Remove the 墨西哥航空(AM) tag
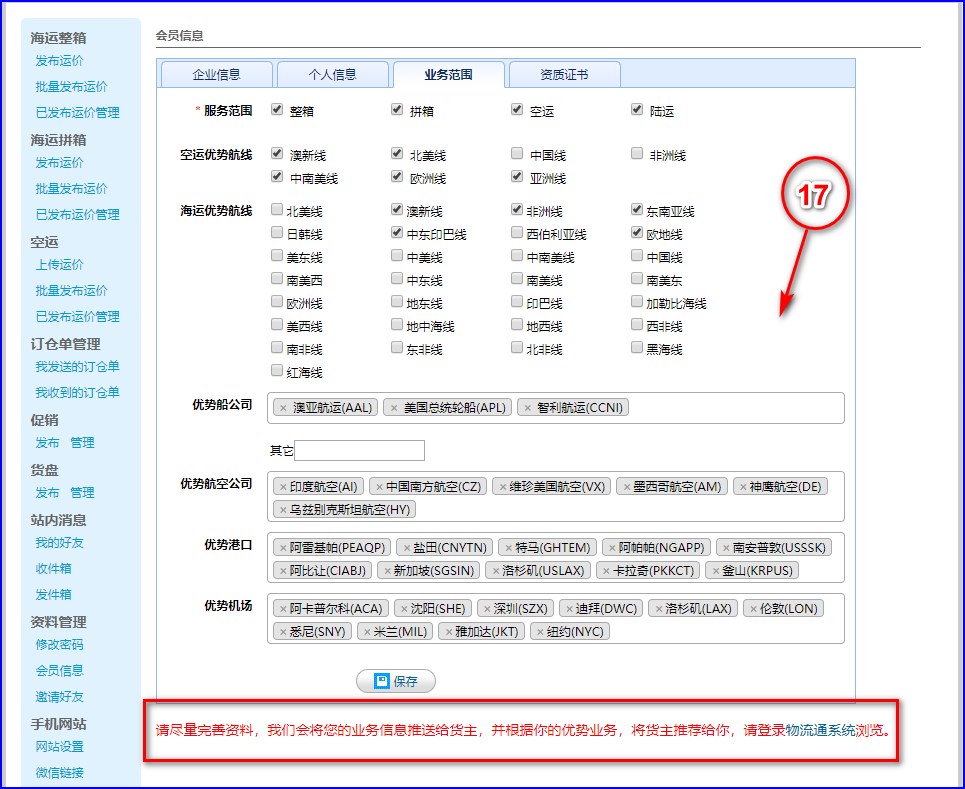Viewport: 965px width, 789px height. (x=627, y=487)
